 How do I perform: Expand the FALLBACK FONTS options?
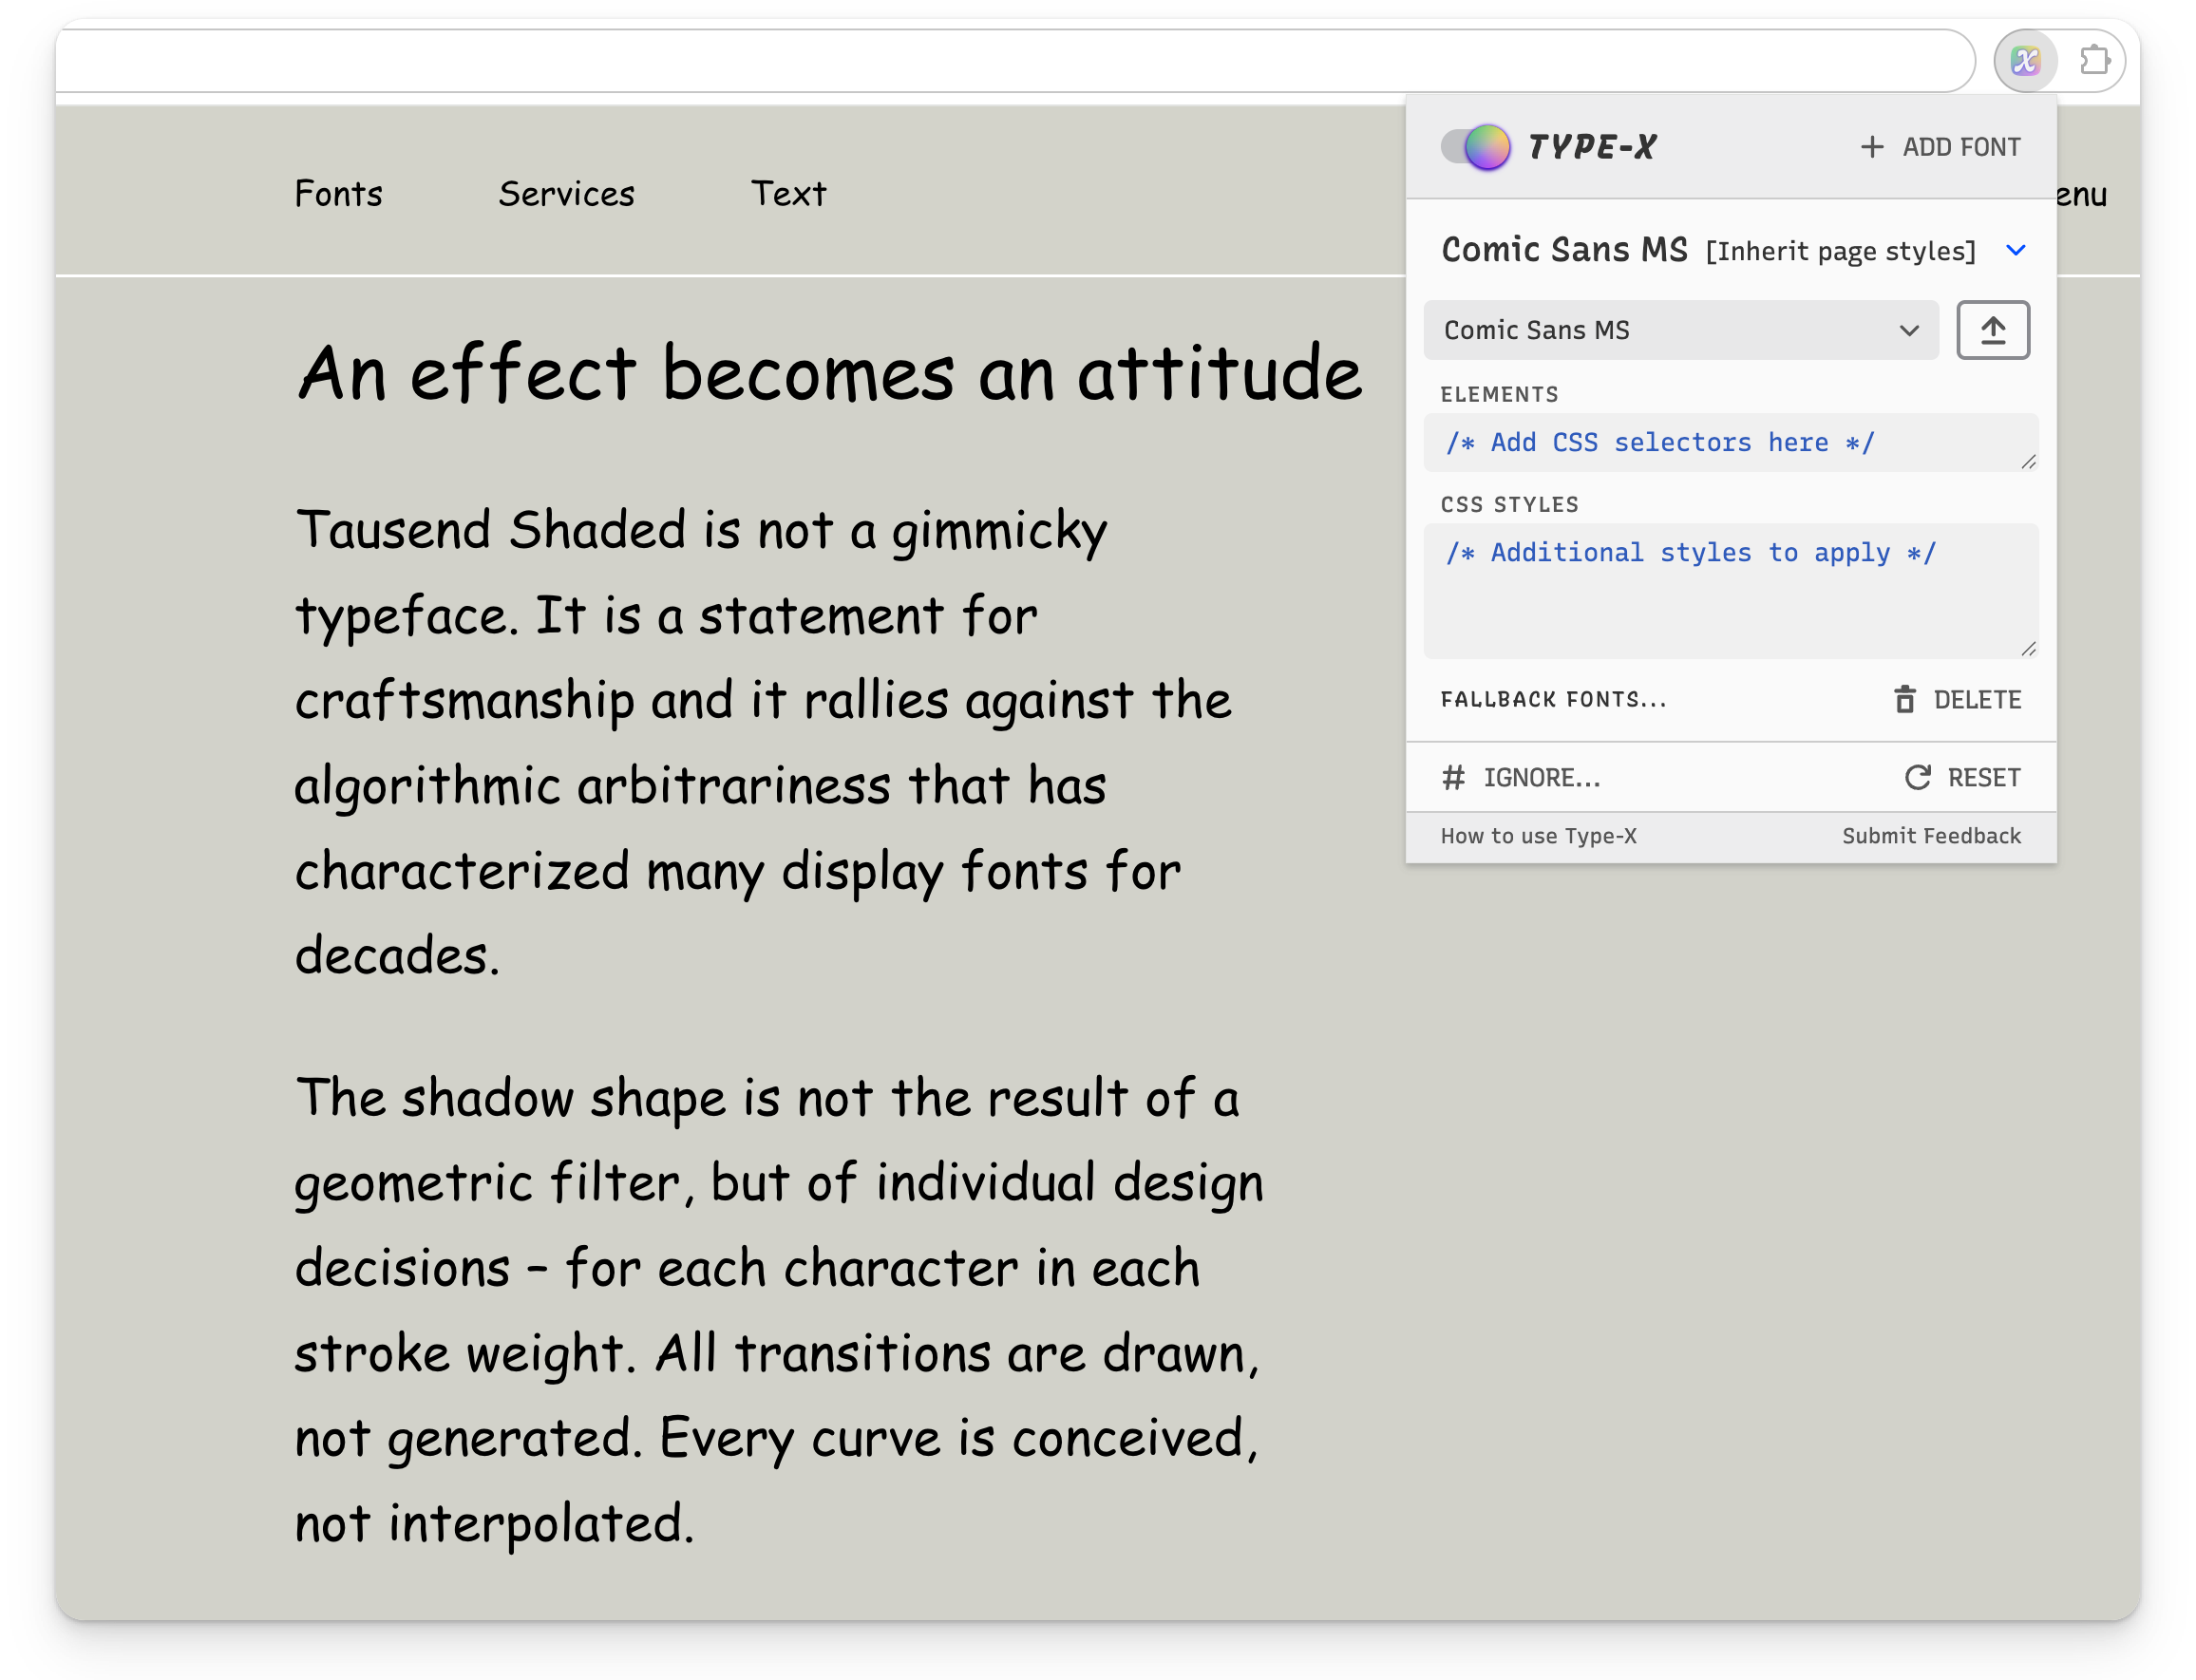[1553, 699]
